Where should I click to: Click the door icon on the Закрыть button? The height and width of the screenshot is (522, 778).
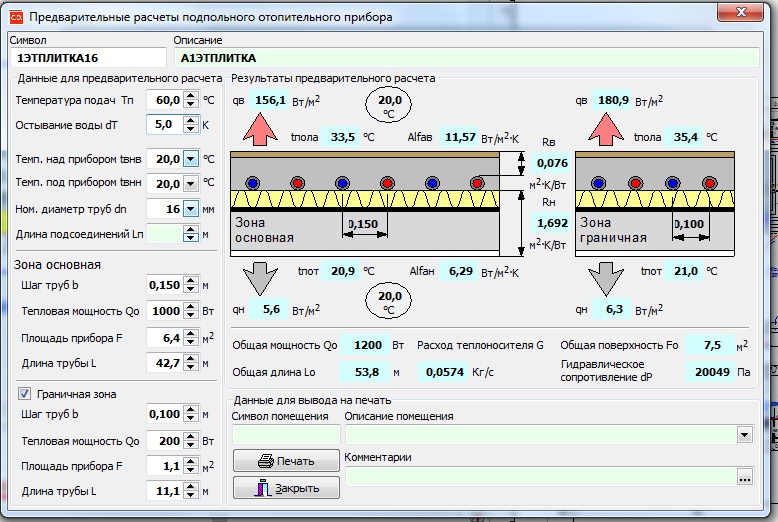coord(264,488)
